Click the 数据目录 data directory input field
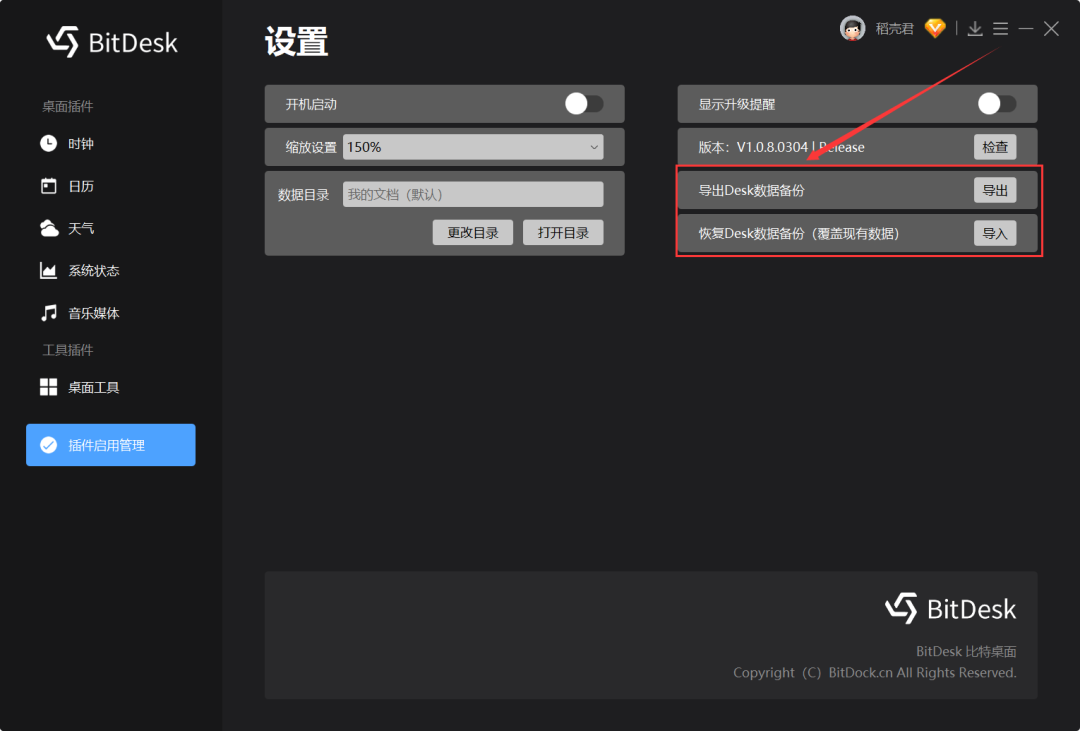This screenshot has height=731, width=1080. 473,193
